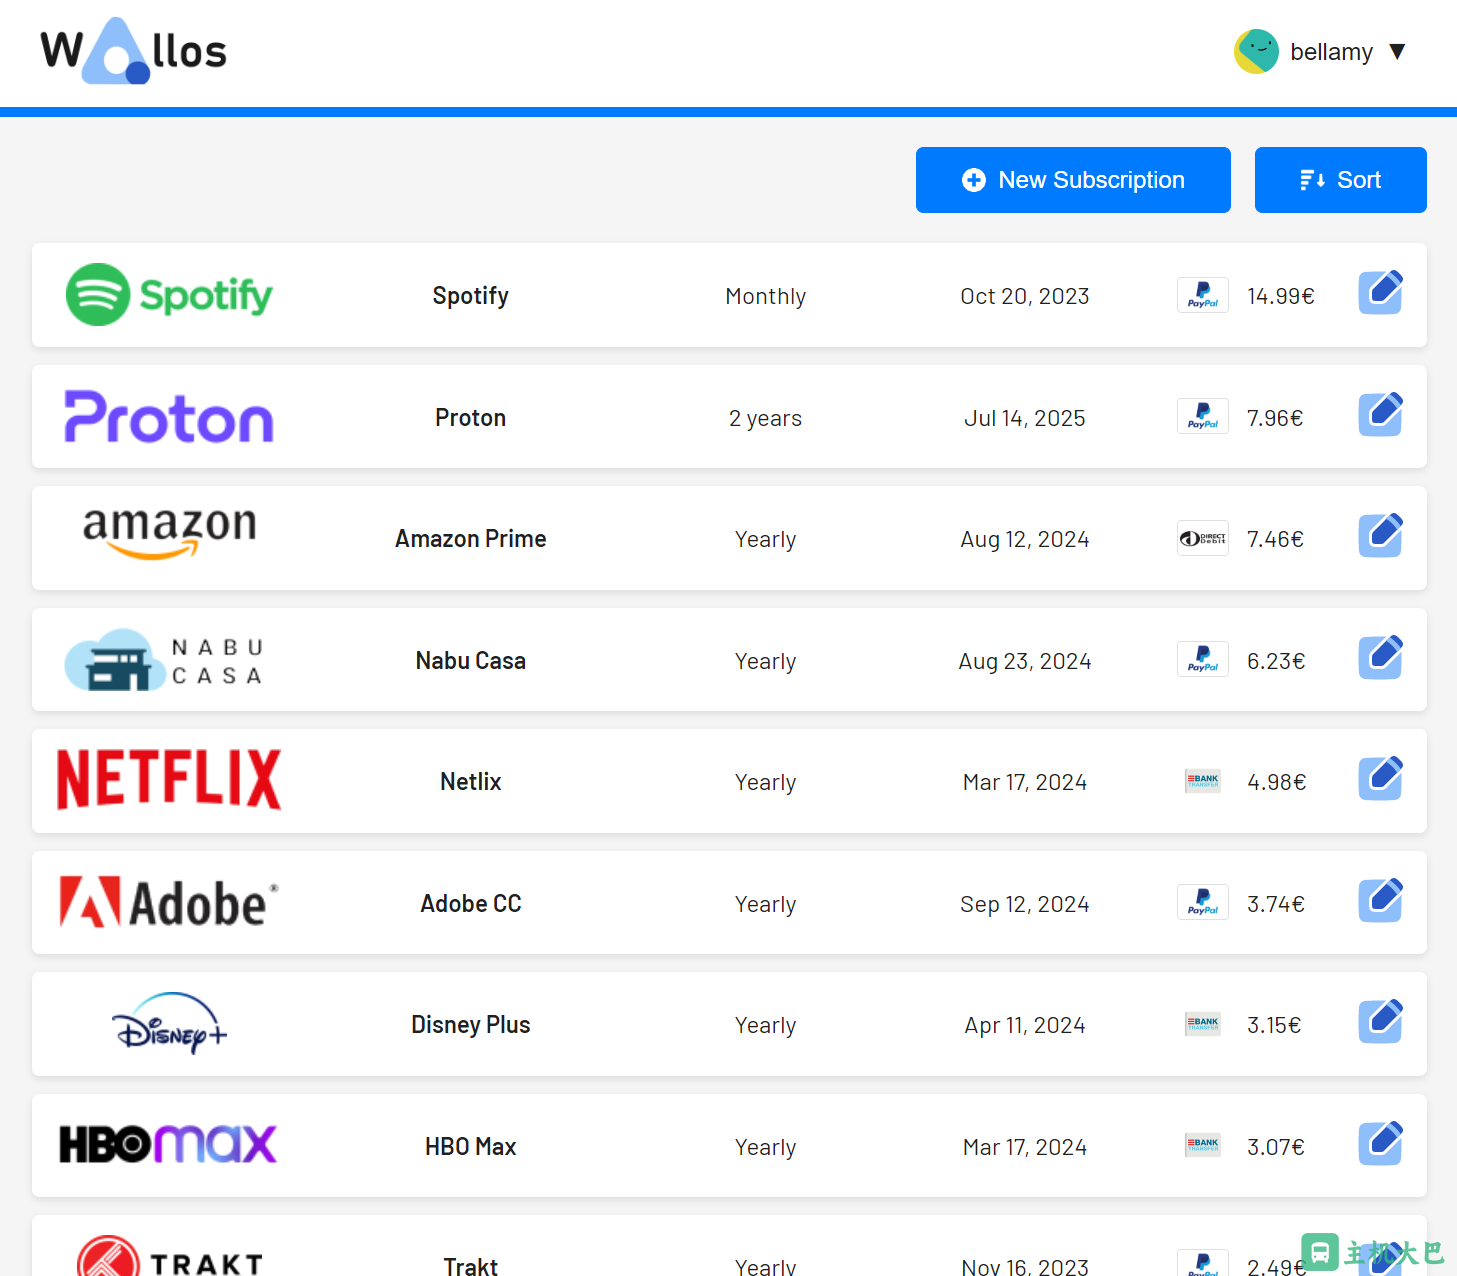Viewport: 1457px width, 1276px height.
Task: Click the sort icon in Sort button
Action: click(1312, 180)
